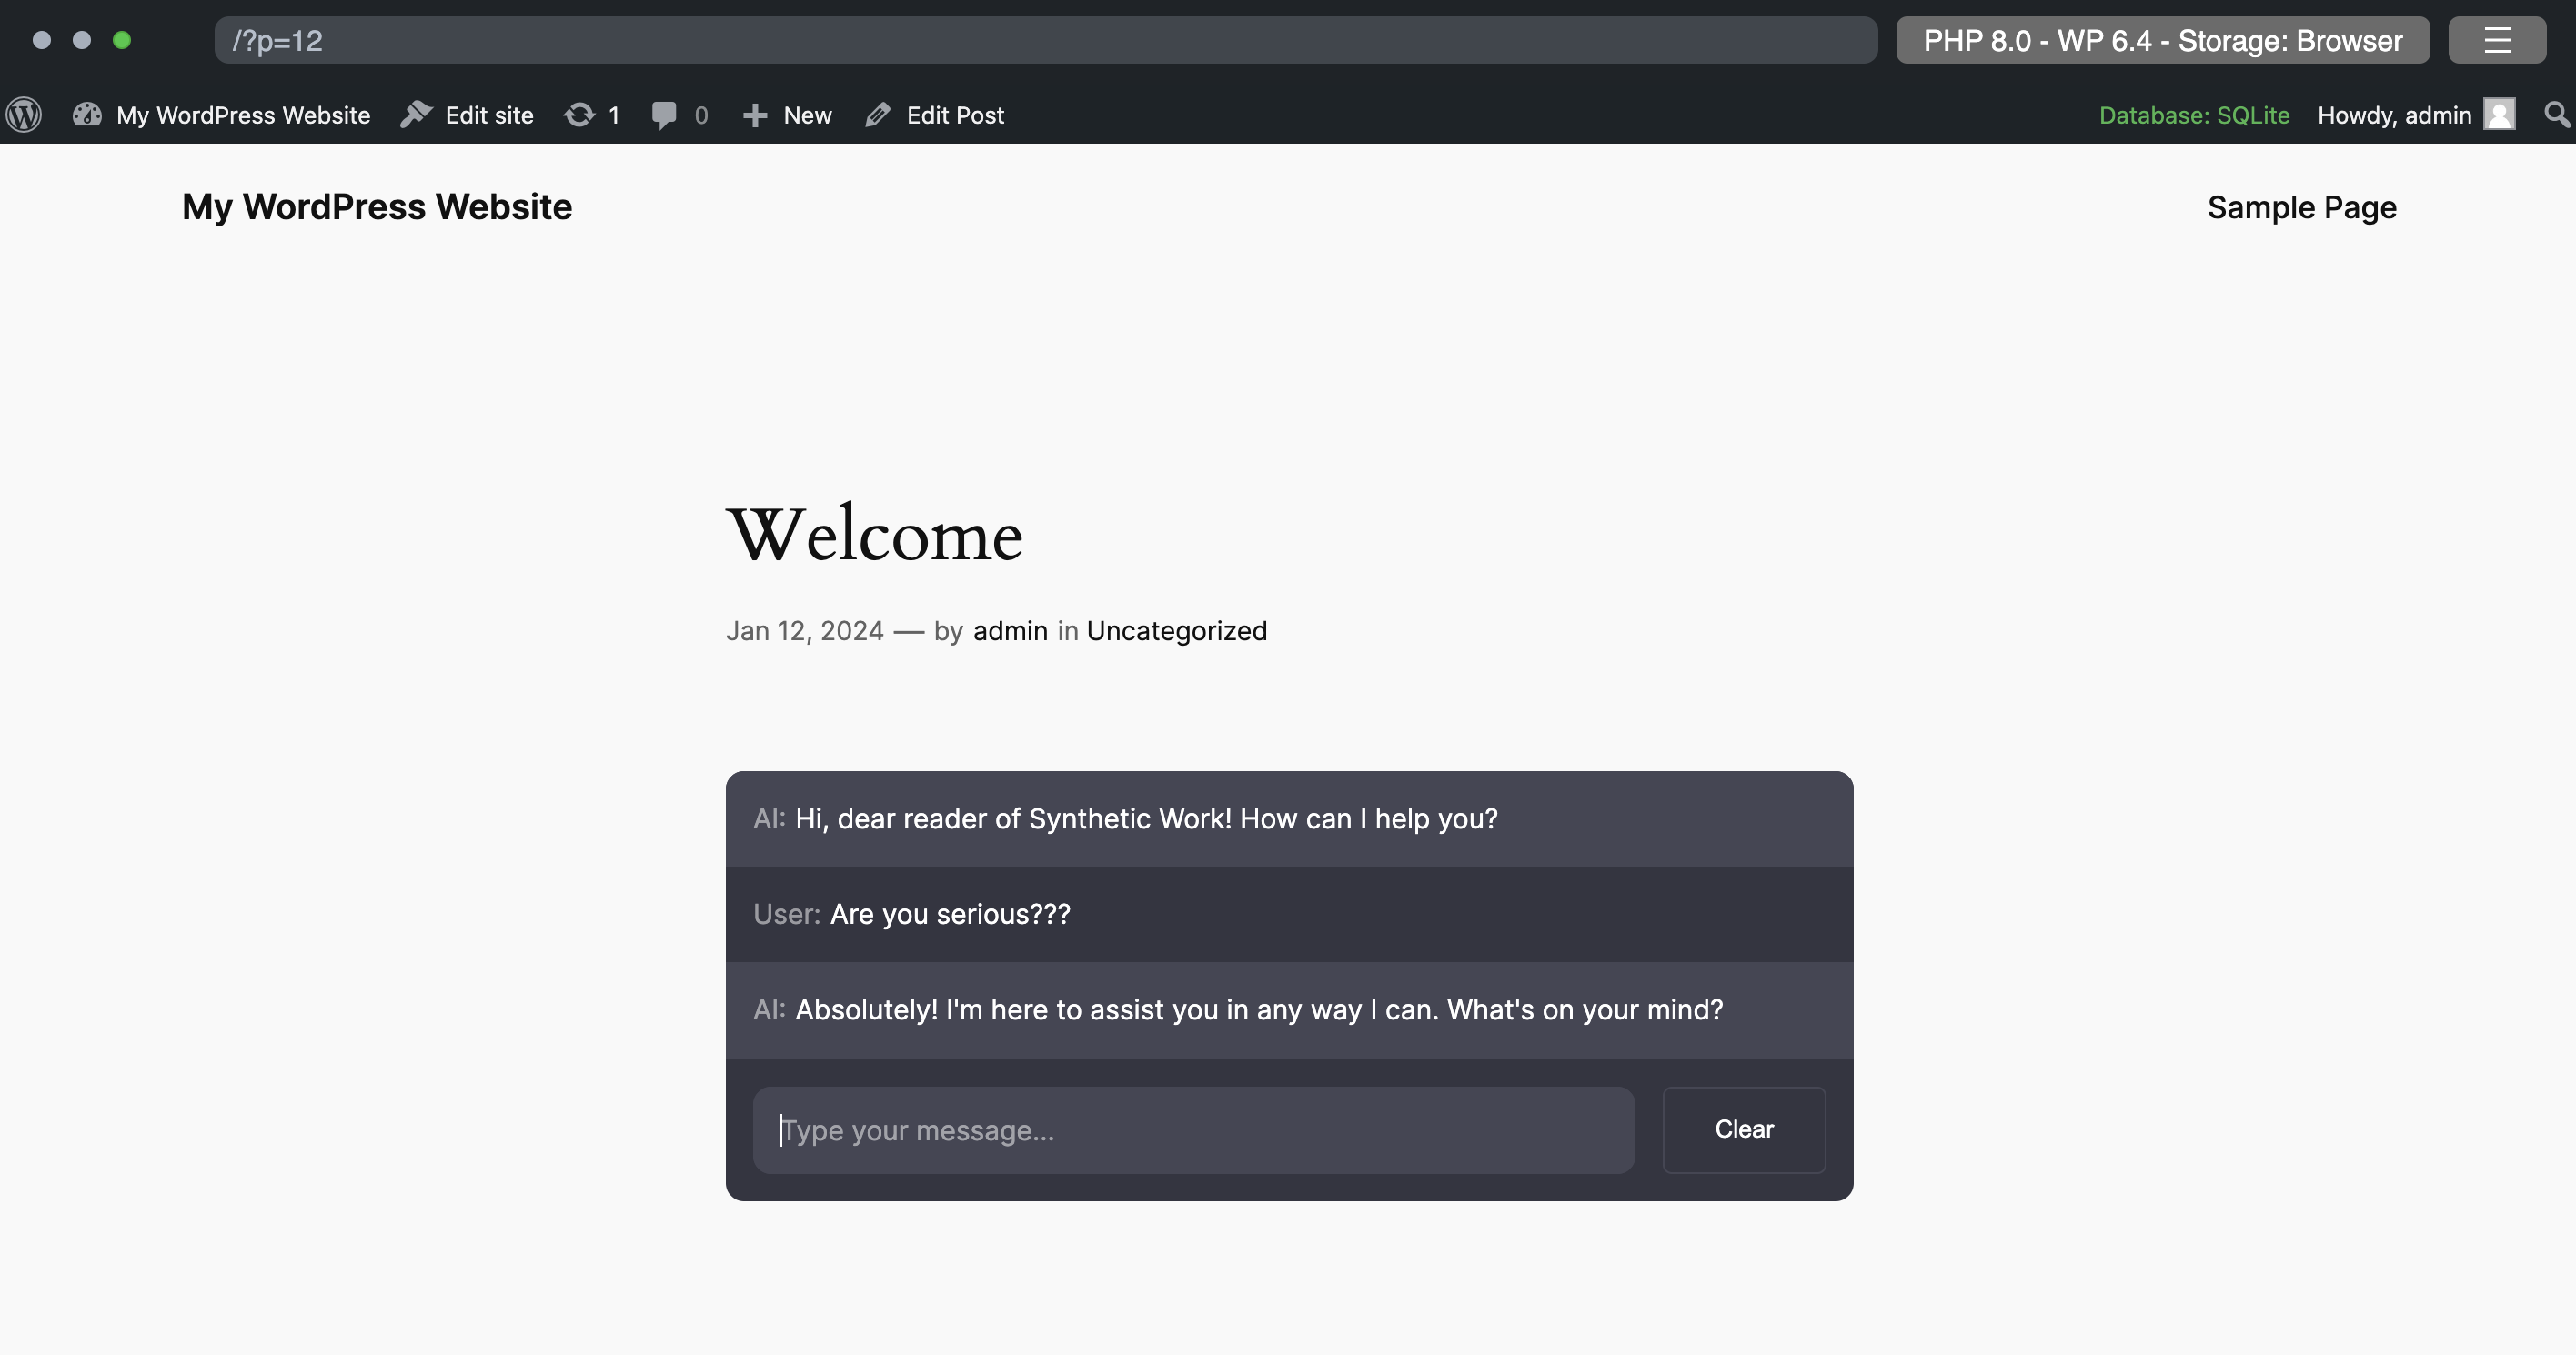Open PHP 8.0 - WP 6.4 settings button
The width and height of the screenshot is (2576, 1355).
[x=2162, y=40]
